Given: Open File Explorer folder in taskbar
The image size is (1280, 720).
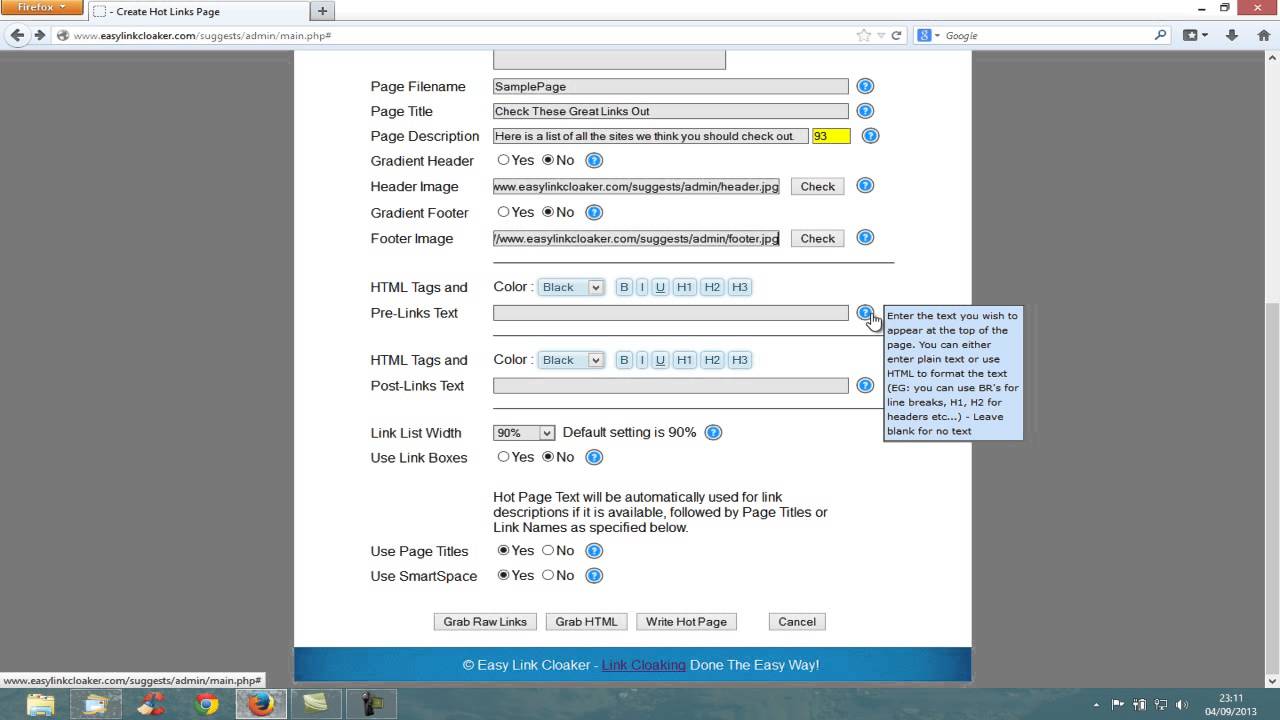Looking at the screenshot, I should pyautogui.click(x=41, y=704).
